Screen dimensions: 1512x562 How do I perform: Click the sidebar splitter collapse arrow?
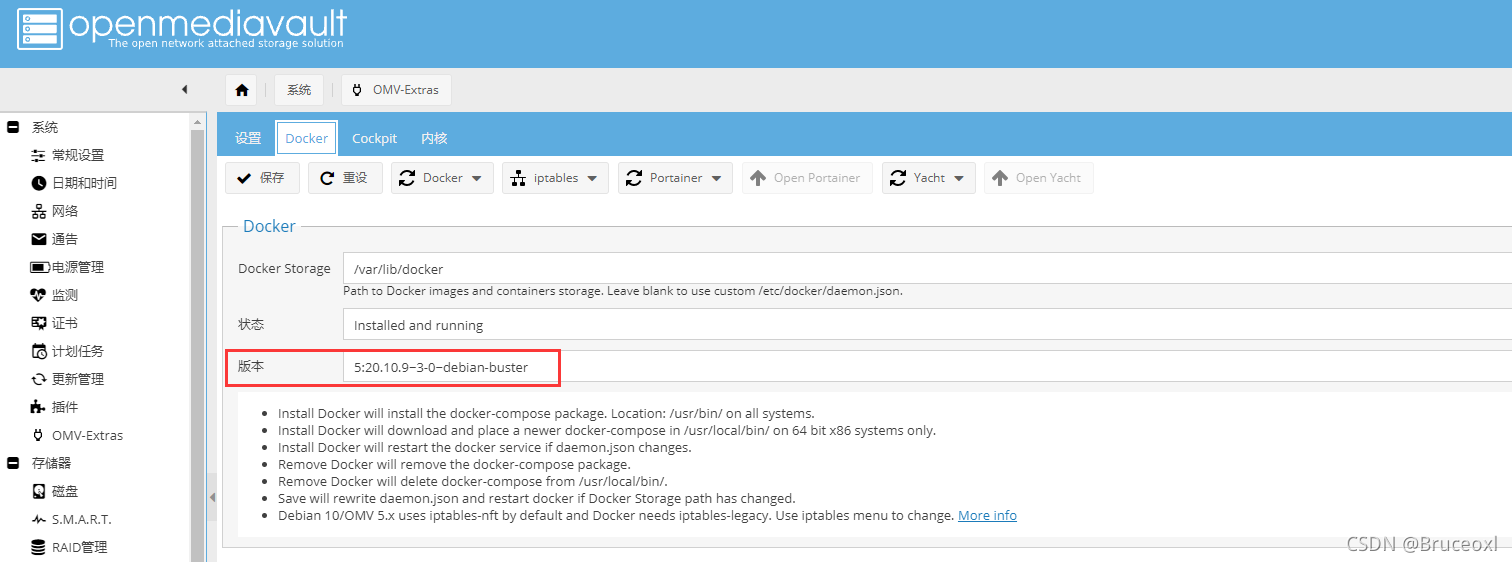pyautogui.click(x=211, y=497)
